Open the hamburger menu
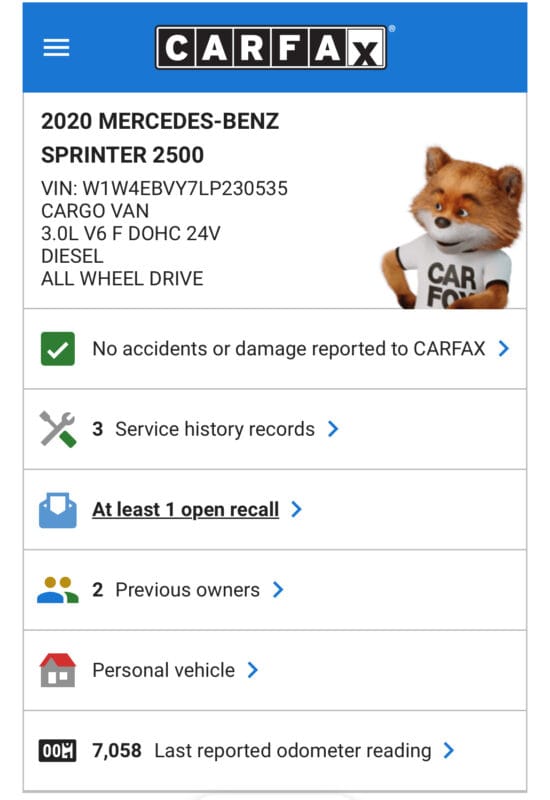 tap(56, 47)
